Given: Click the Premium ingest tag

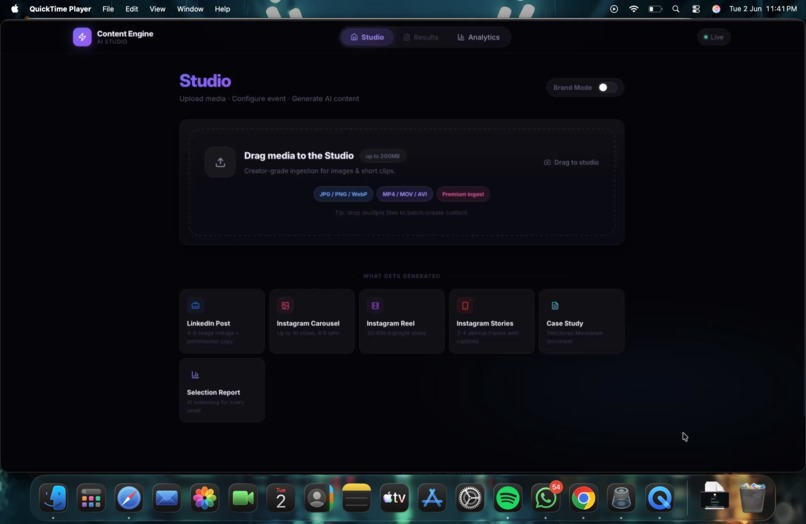Looking at the screenshot, I should 463,194.
